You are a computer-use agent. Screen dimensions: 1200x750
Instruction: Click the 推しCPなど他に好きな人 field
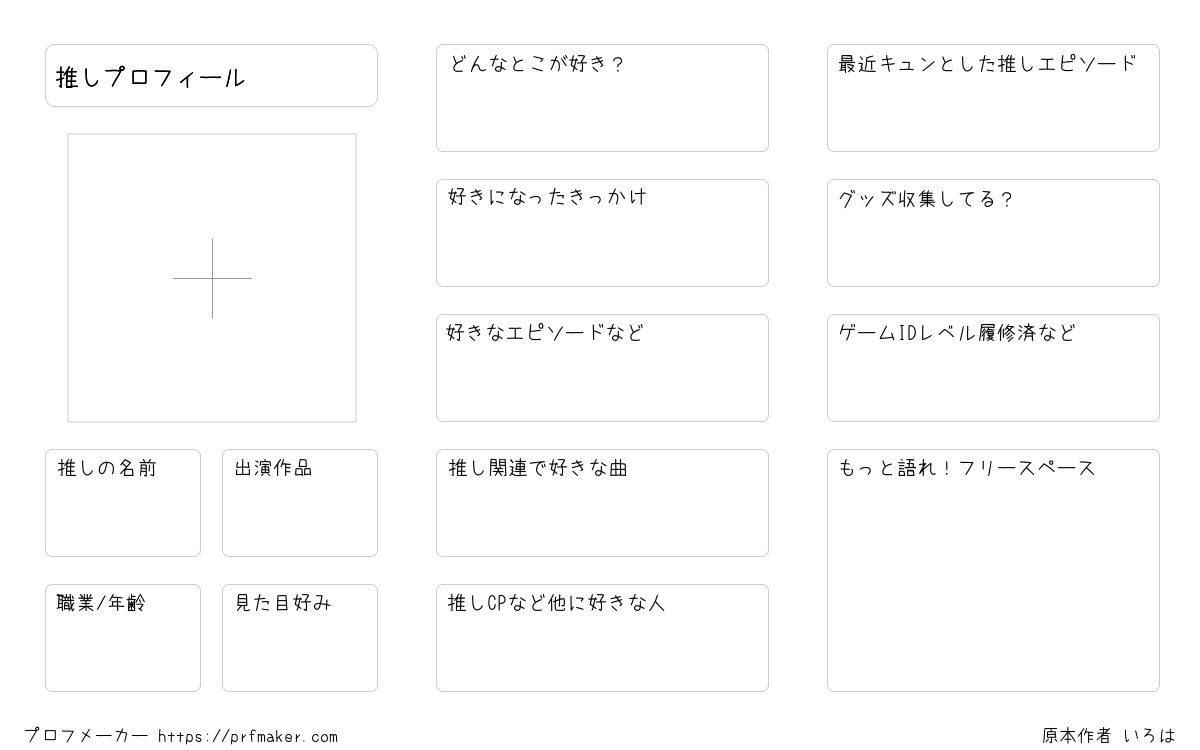[x=602, y=638]
